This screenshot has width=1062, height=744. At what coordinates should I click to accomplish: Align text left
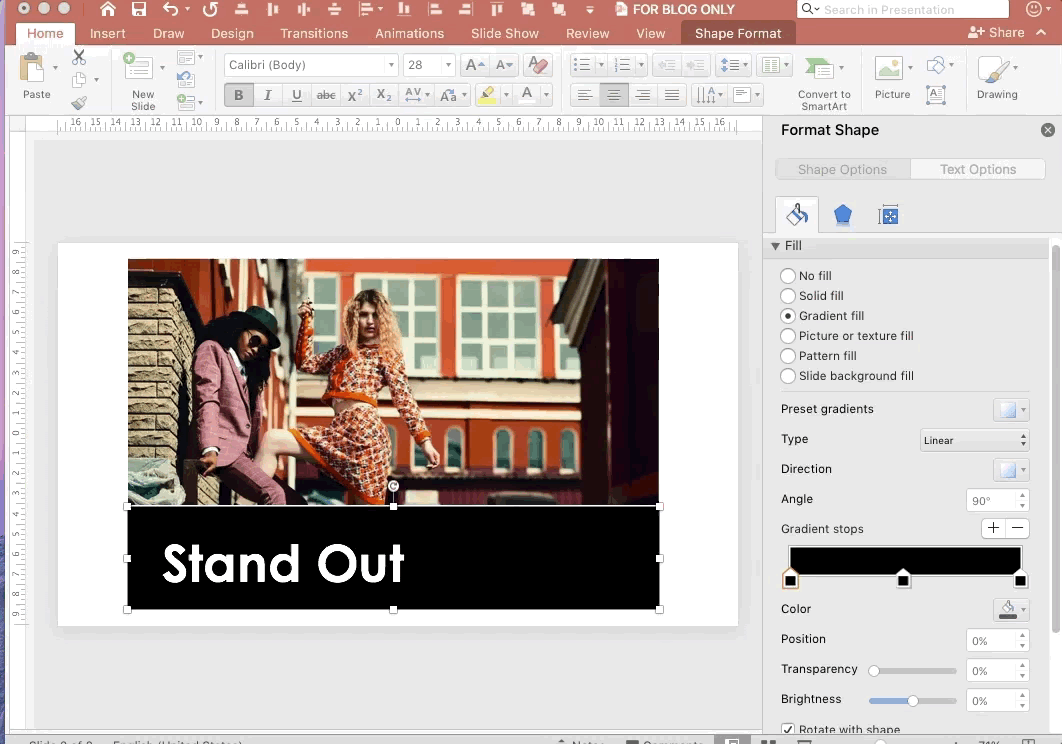click(x=585, y=95)
